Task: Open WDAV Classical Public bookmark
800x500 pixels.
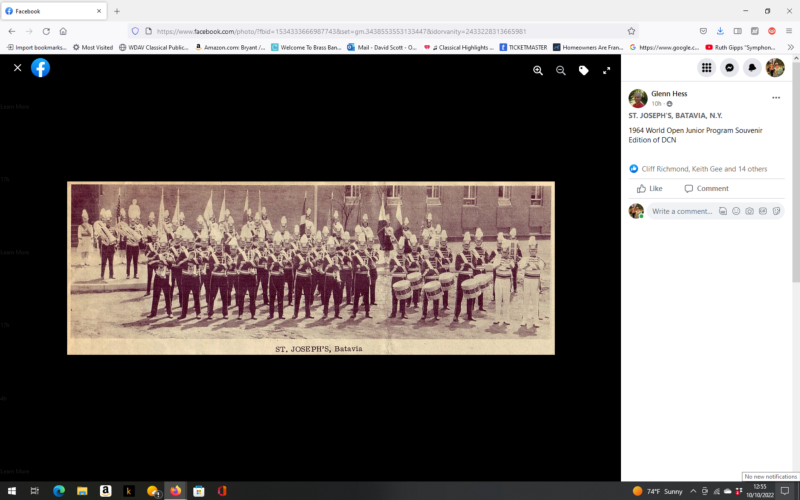Action: (154, 47)
